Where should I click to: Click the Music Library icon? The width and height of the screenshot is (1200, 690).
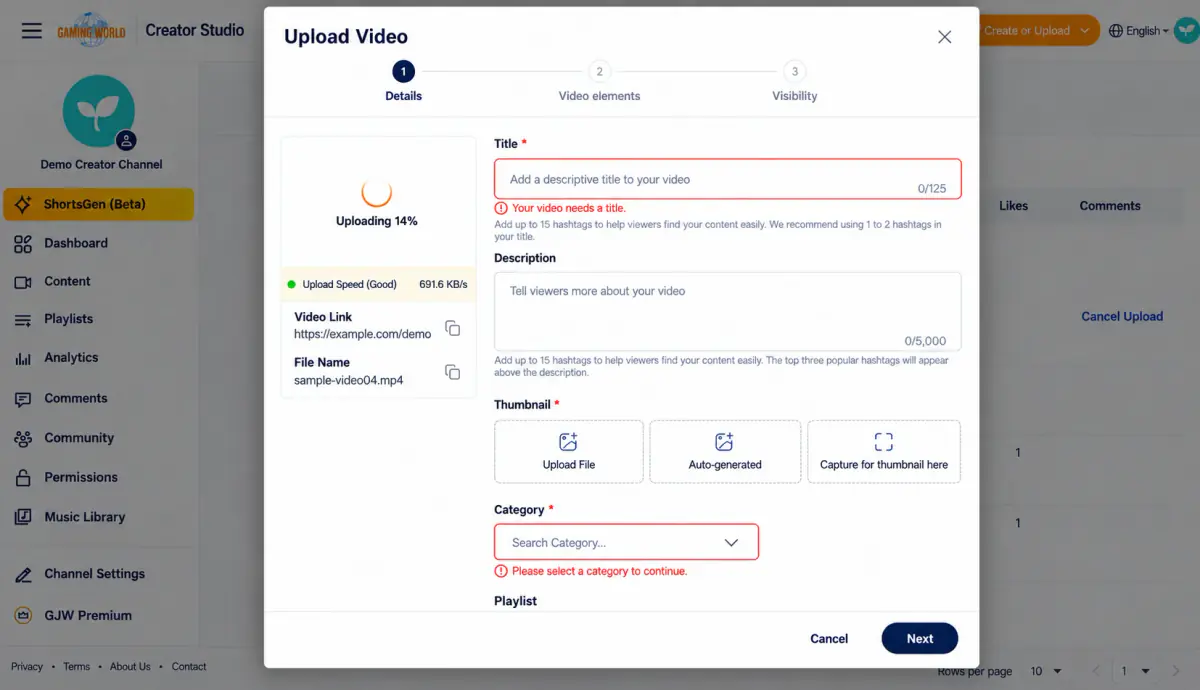click(x=23, y=517)
